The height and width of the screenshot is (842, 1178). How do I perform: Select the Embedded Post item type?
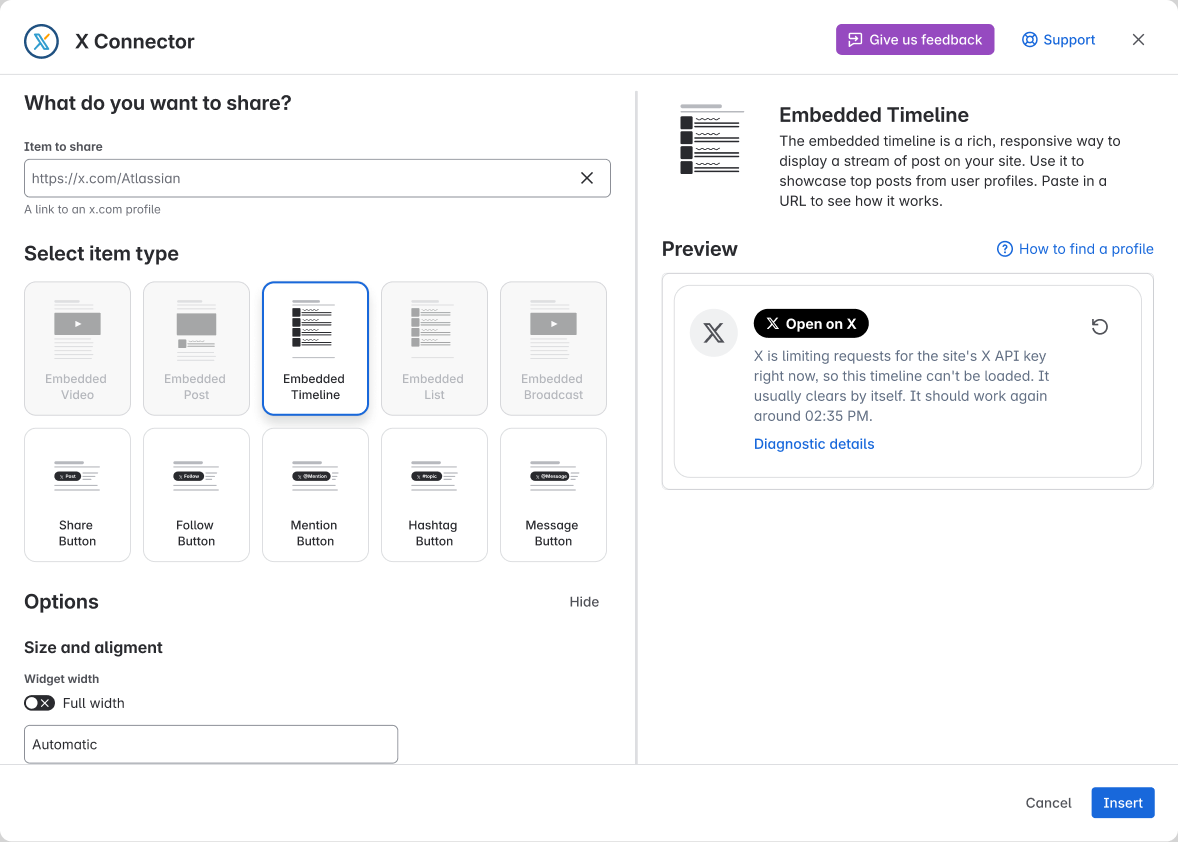pyautogui.click(x=196, y=349)
